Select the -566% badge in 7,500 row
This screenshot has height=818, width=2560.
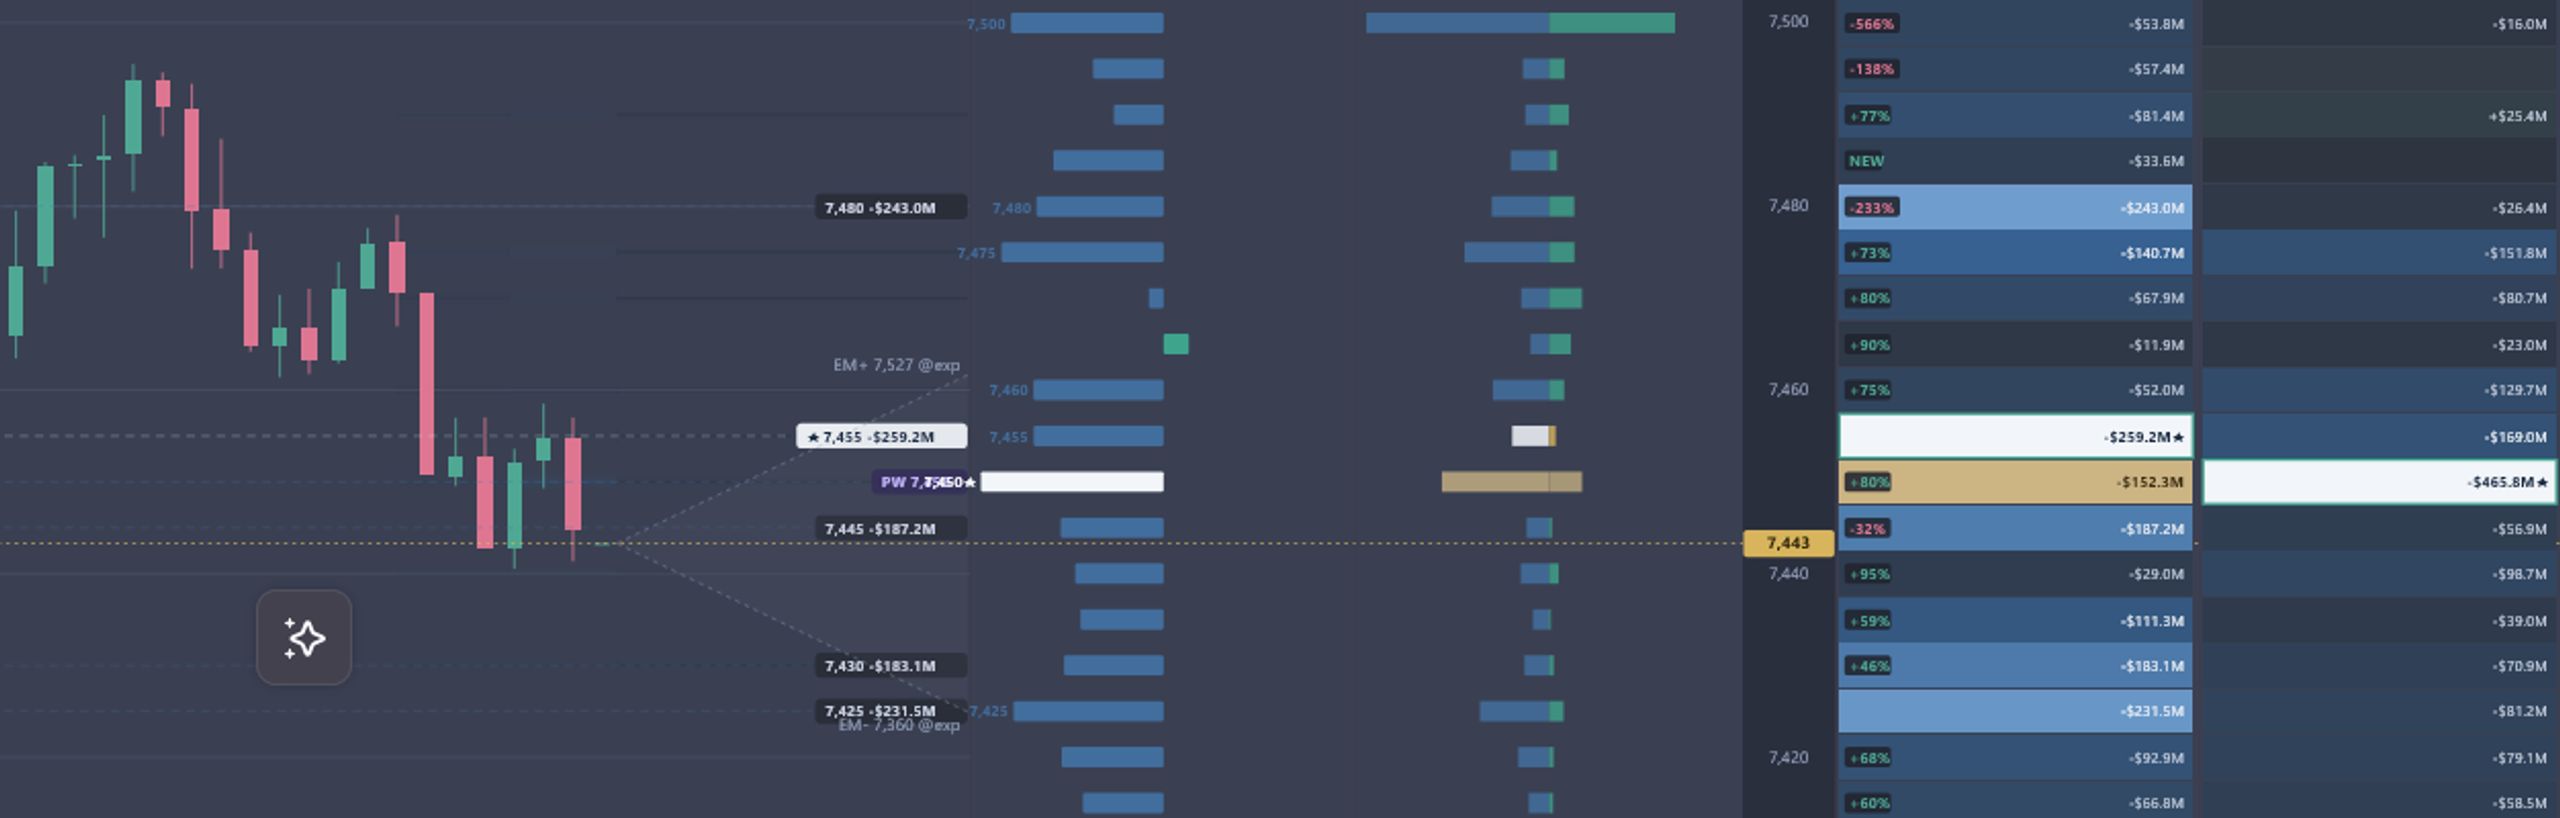click(1872, 24)
